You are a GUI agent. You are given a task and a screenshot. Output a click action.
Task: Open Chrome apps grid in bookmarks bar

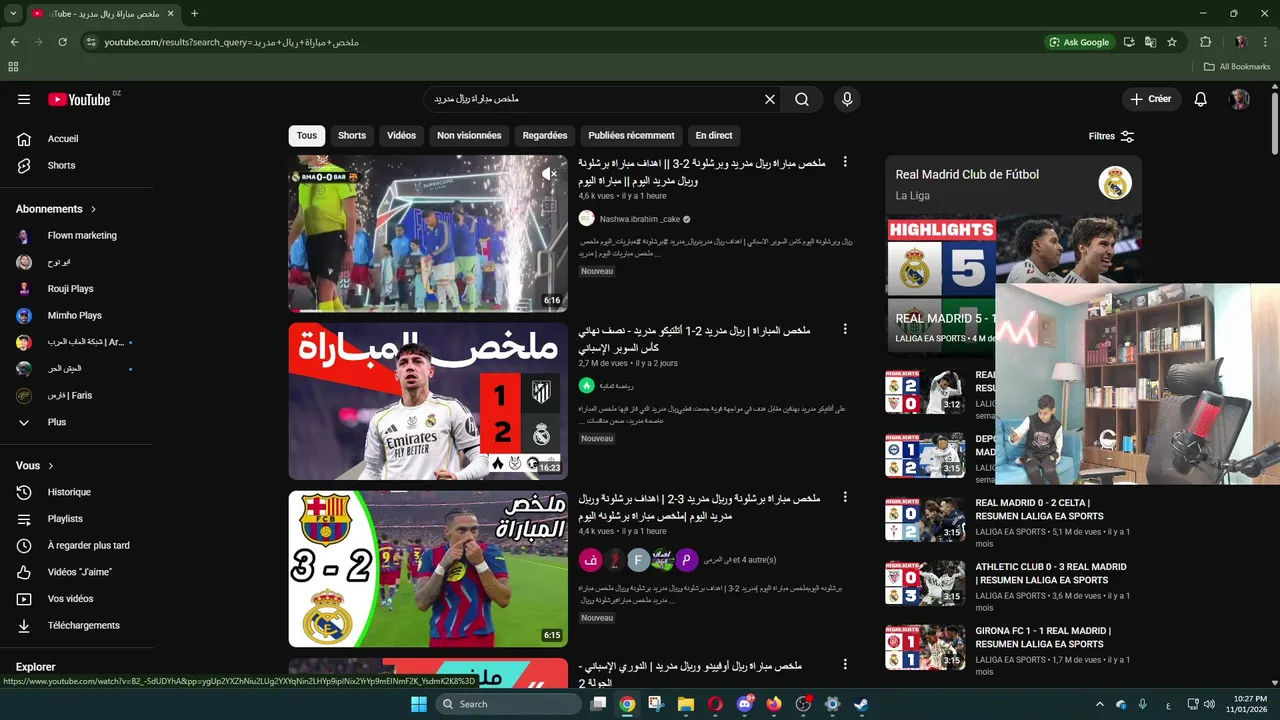coord(13,67)
